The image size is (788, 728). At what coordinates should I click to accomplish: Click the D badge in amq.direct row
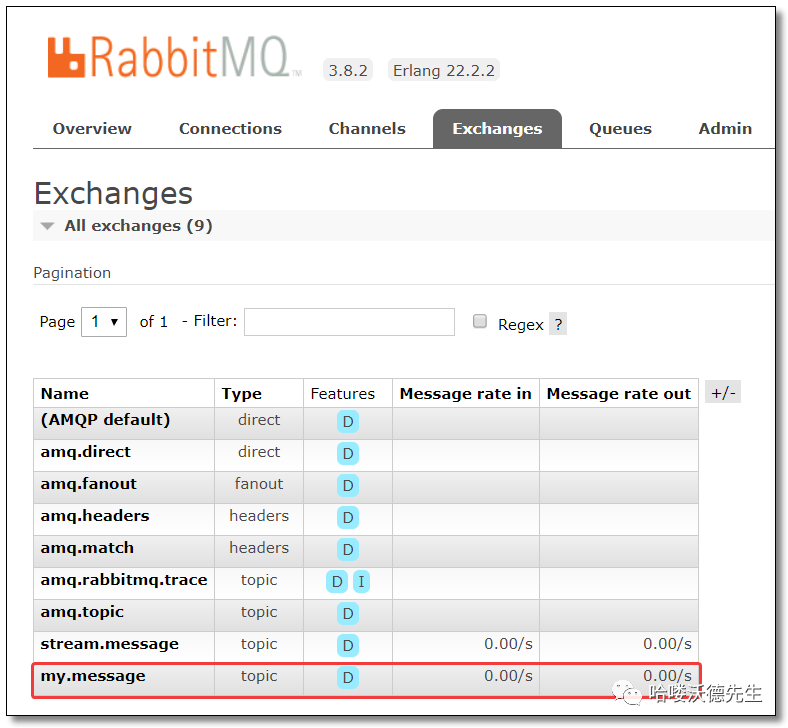click(348, 454)
